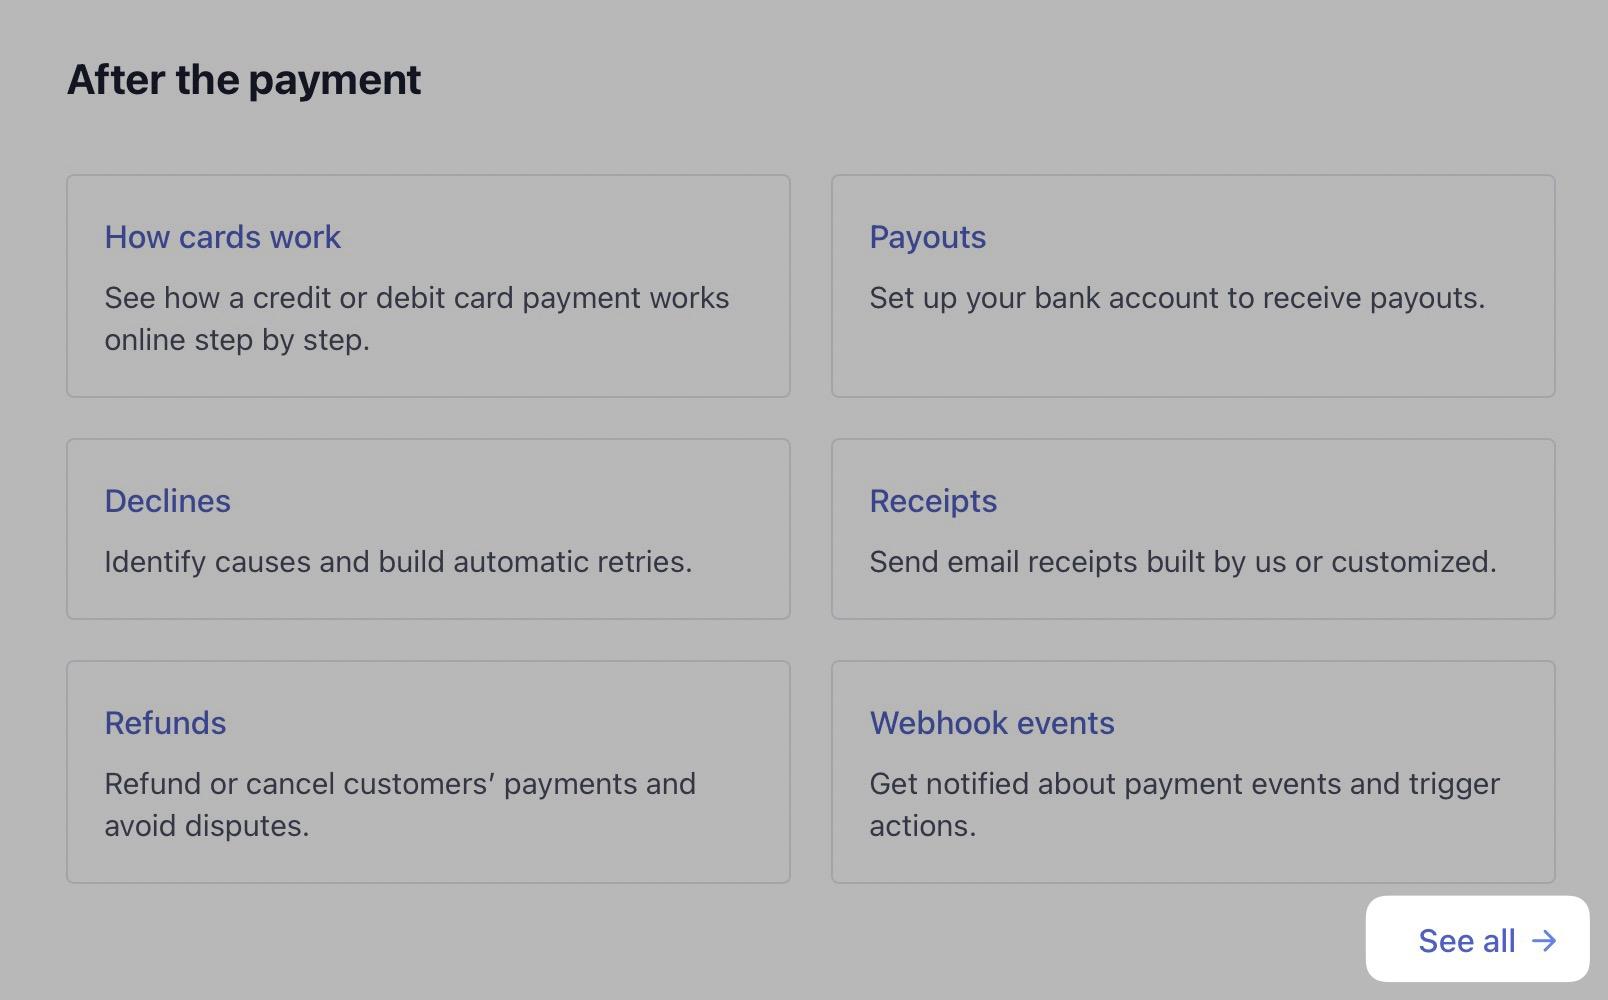The height and width of the screenshot is (1000, 1608).
Task: Open the Payouts documentation
Action: pos(927,237)
